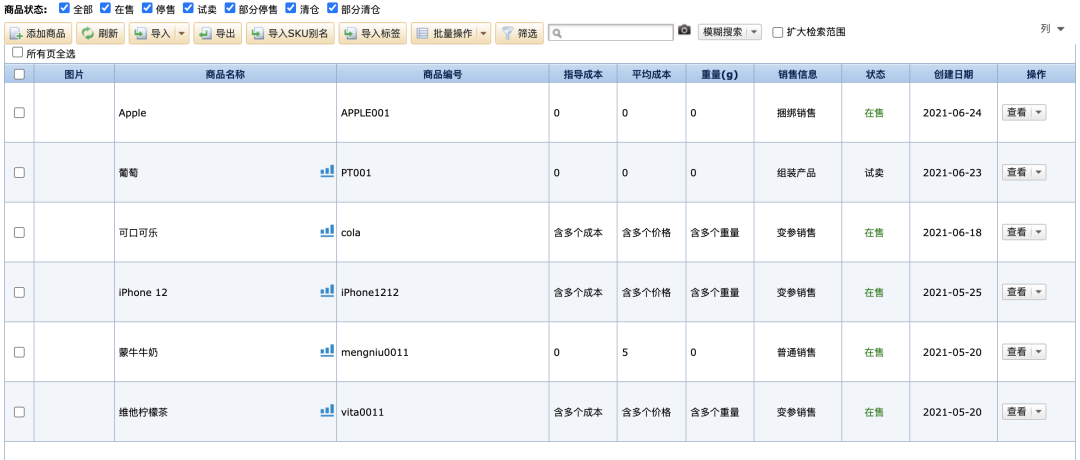Image resolution: width=1080 pixels, height=460 pixels.
Task: Sort by 创建日期 column header
Action: click(x=952, y=74)
